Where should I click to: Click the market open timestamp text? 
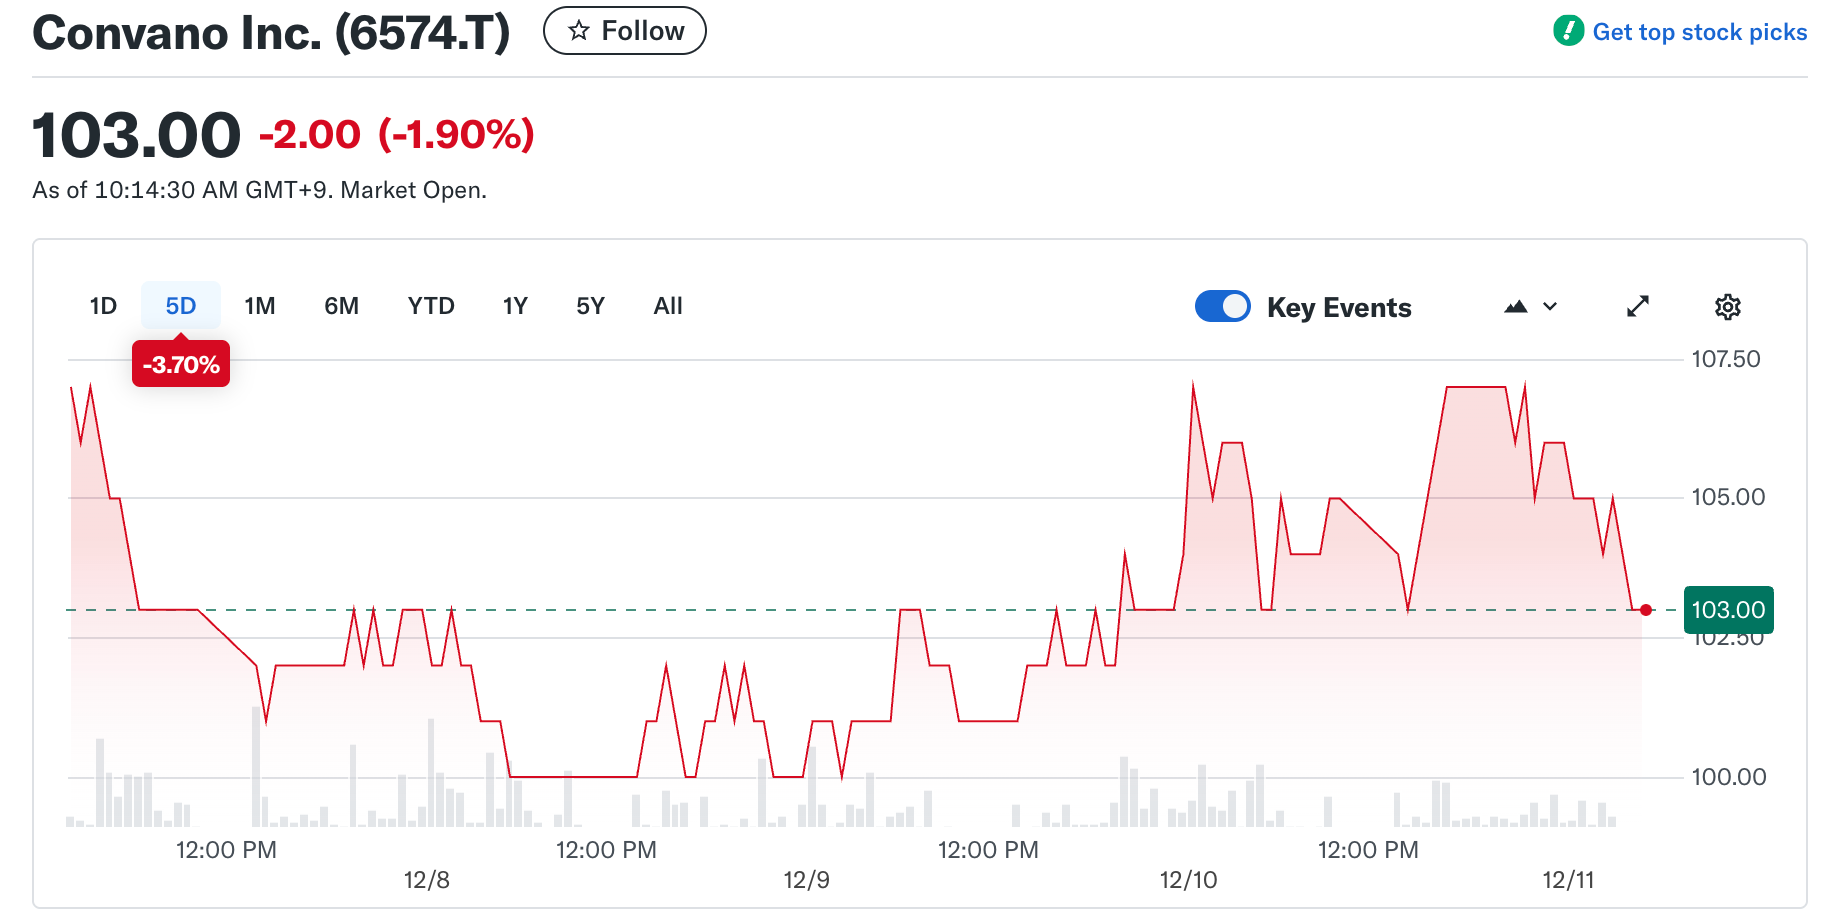(x=260, y=190)
